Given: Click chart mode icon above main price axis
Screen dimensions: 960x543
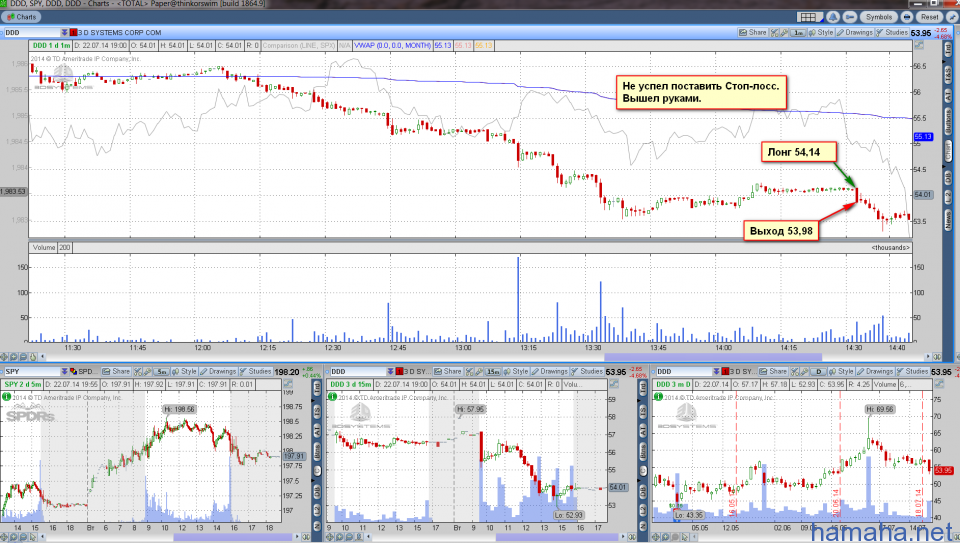Looking at the screenshot, I should click(919, 45).
